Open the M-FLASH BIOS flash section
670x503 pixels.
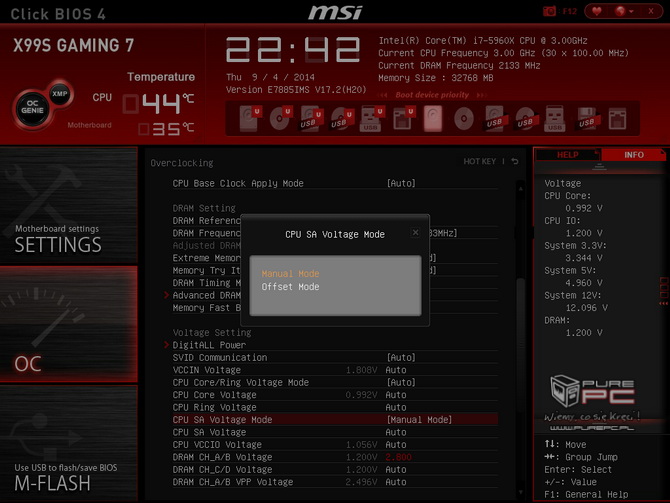pos(69,443)
